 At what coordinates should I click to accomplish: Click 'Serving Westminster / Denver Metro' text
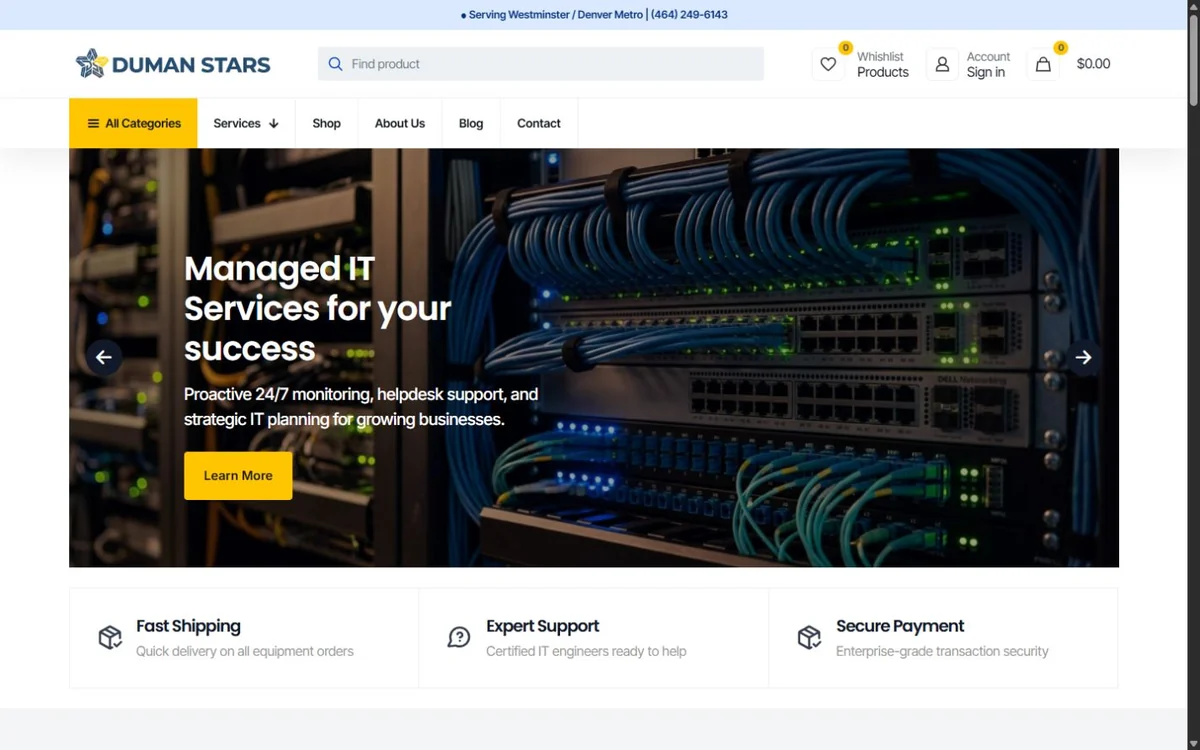point(556,15)
